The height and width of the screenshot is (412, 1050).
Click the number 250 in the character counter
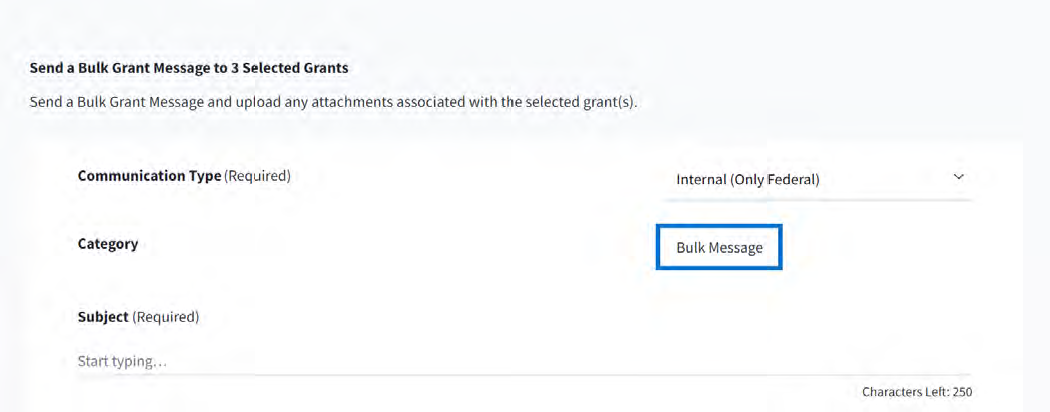coord(962,392)
